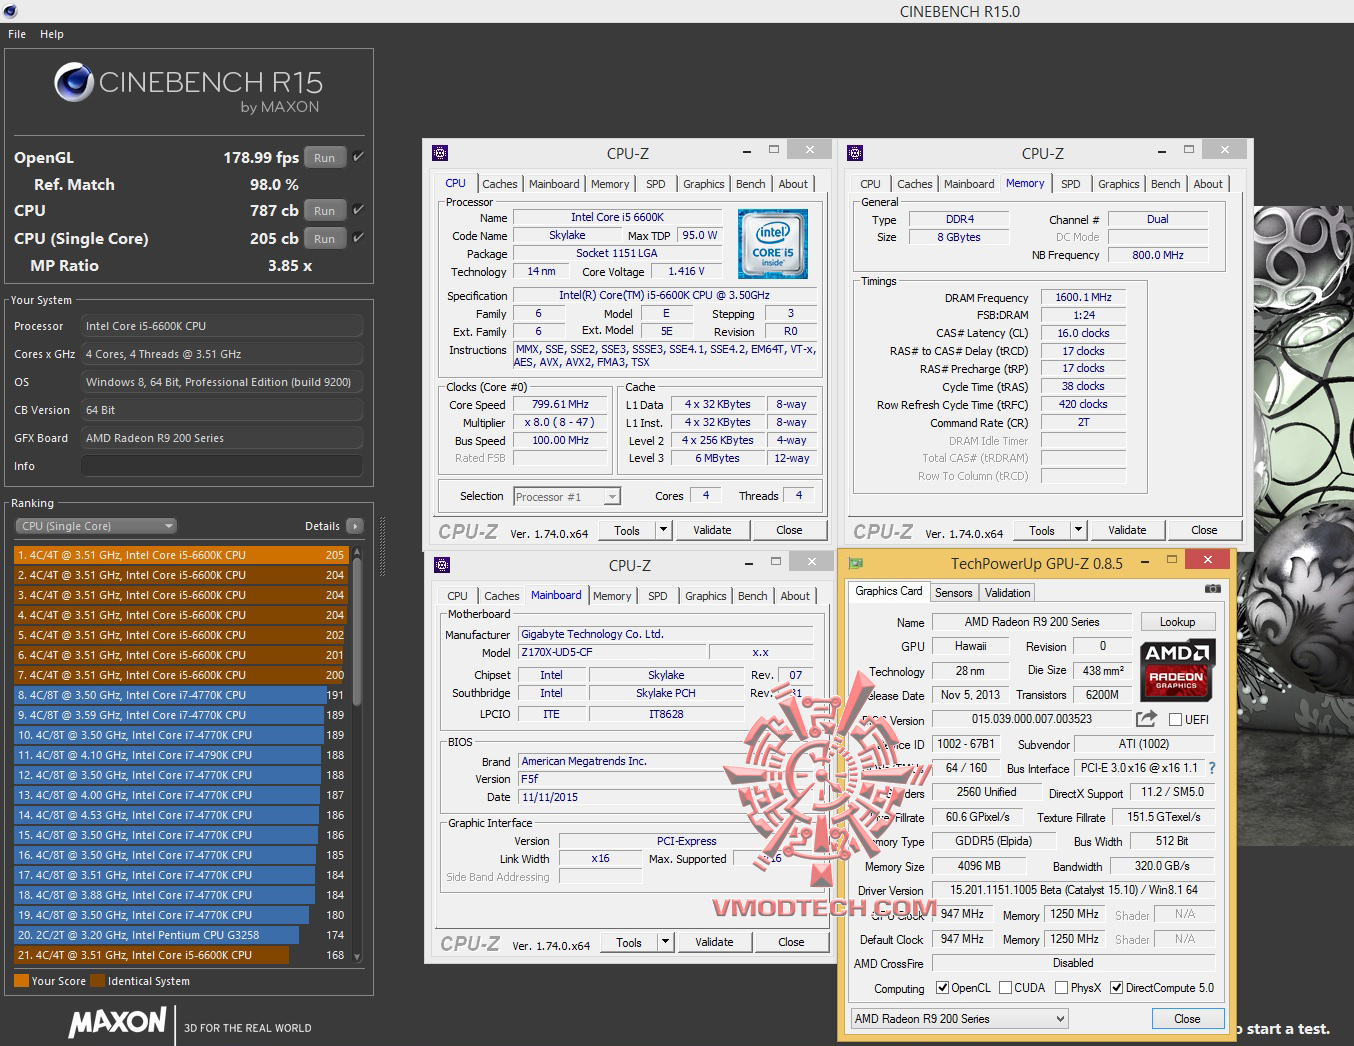Select ranking row 1 scoring 205
This screenshot has height=1046, width=1354.
[180, 555]
